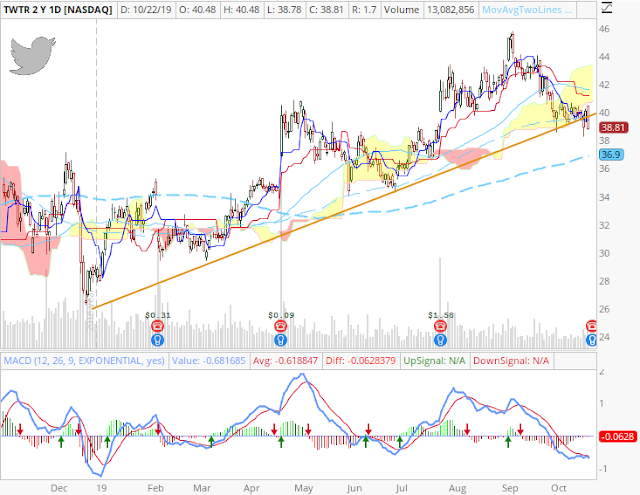Screen dimensions: 640x495
Task: Open the lightbulb event icon near Feb
Action: [158, 340]
